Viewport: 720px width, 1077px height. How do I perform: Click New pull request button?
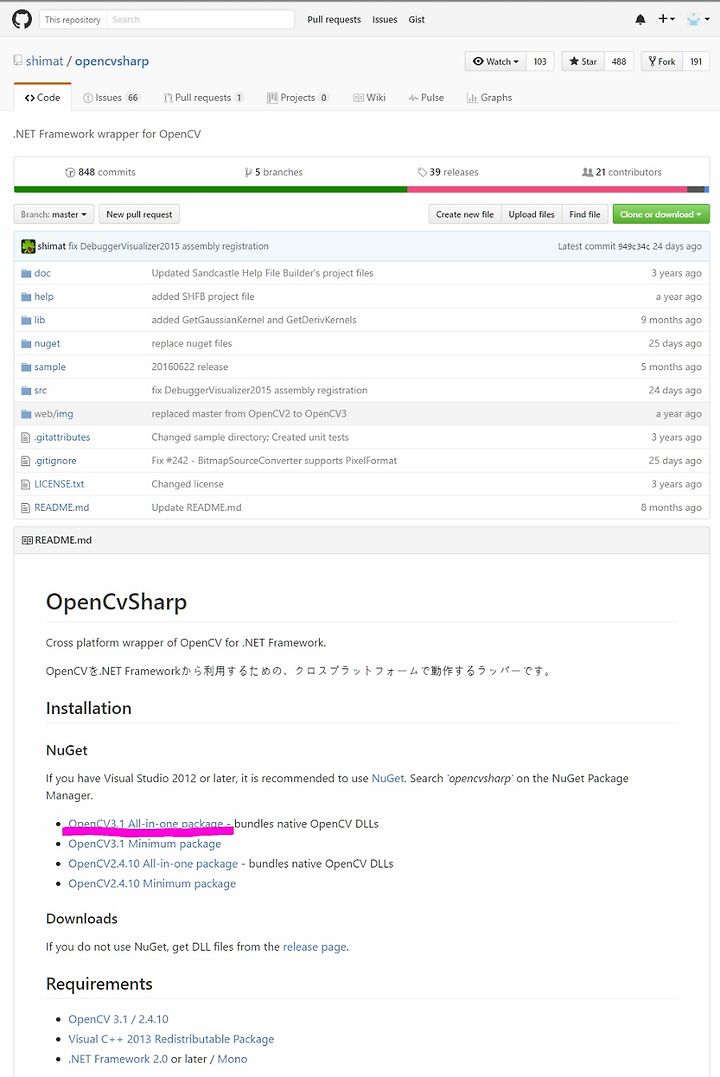[x=139, y=214]
